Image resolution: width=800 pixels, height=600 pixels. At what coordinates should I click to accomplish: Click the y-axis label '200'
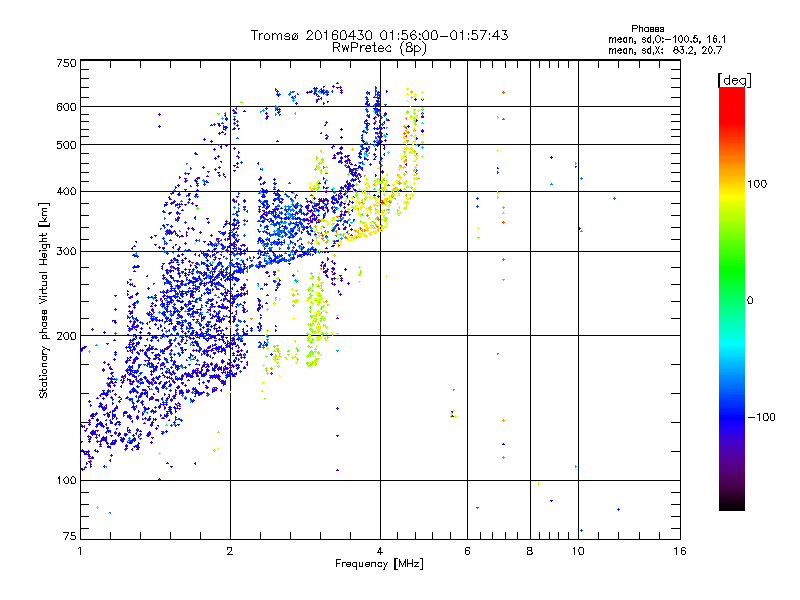pos(66,336)
